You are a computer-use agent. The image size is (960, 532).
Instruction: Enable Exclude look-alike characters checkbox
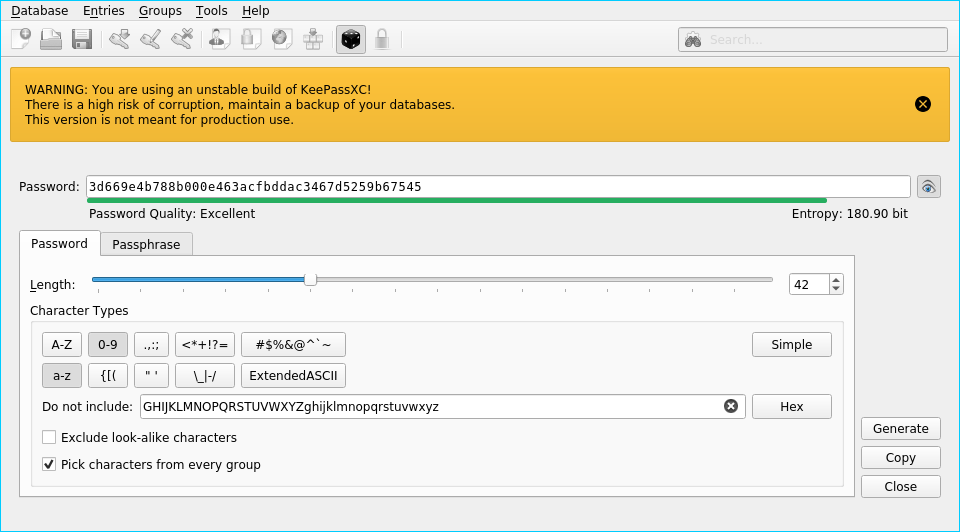pyautogui.click(x=49, y=437)
